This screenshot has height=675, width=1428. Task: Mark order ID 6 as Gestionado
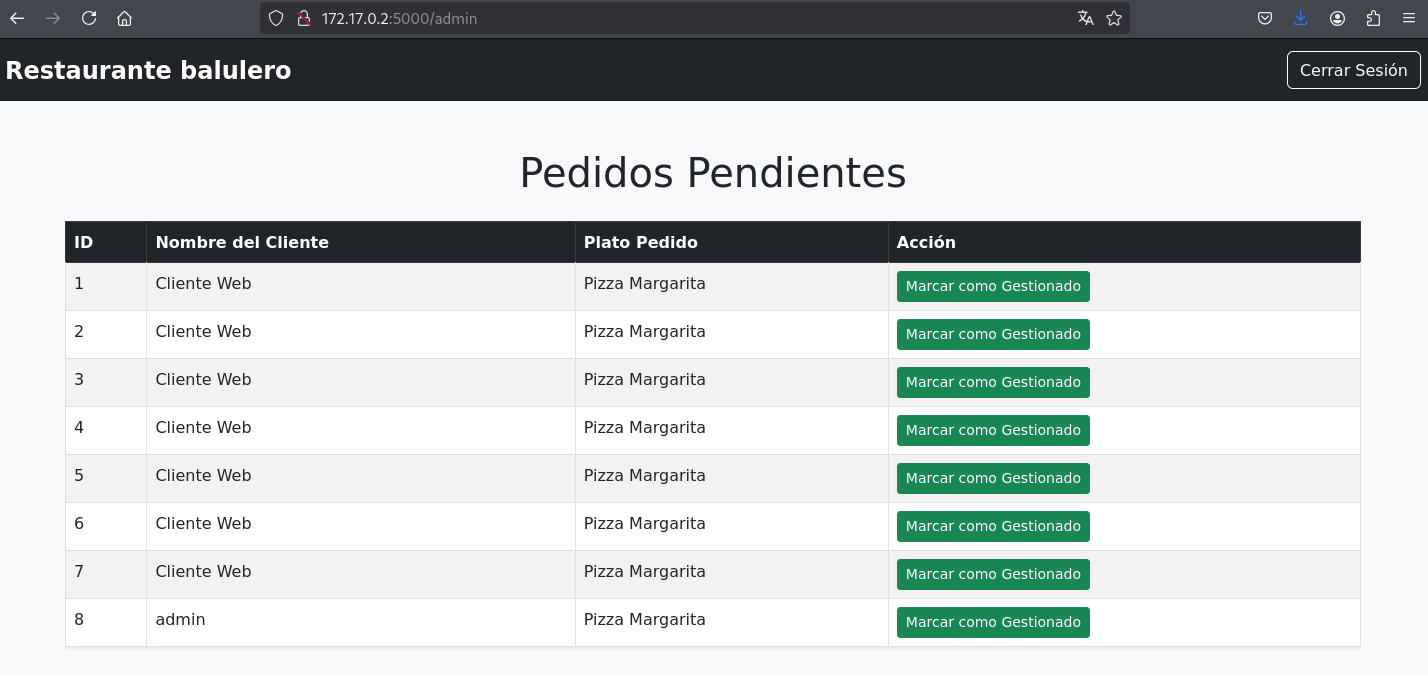coord(993,526)
